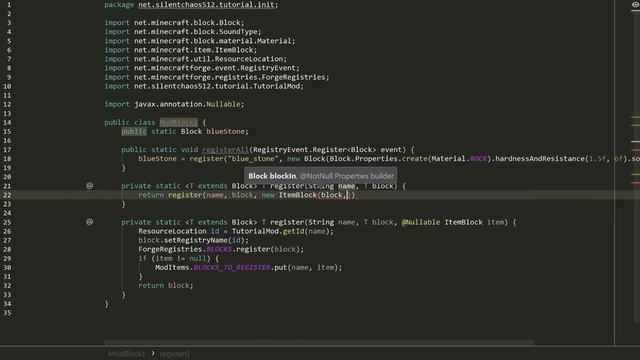Click the package name net.silentchaos512.tutorial.init

tap(207, 4)
